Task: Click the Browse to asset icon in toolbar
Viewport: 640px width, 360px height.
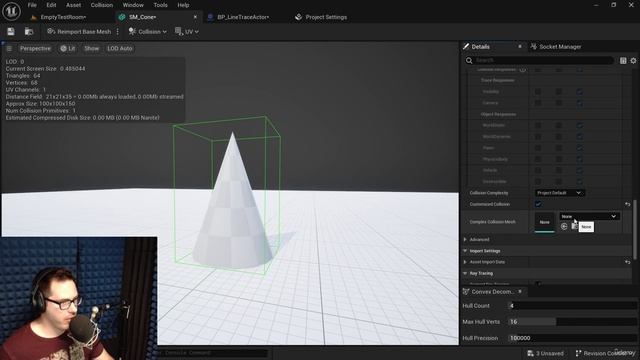Action: point(29,31)
